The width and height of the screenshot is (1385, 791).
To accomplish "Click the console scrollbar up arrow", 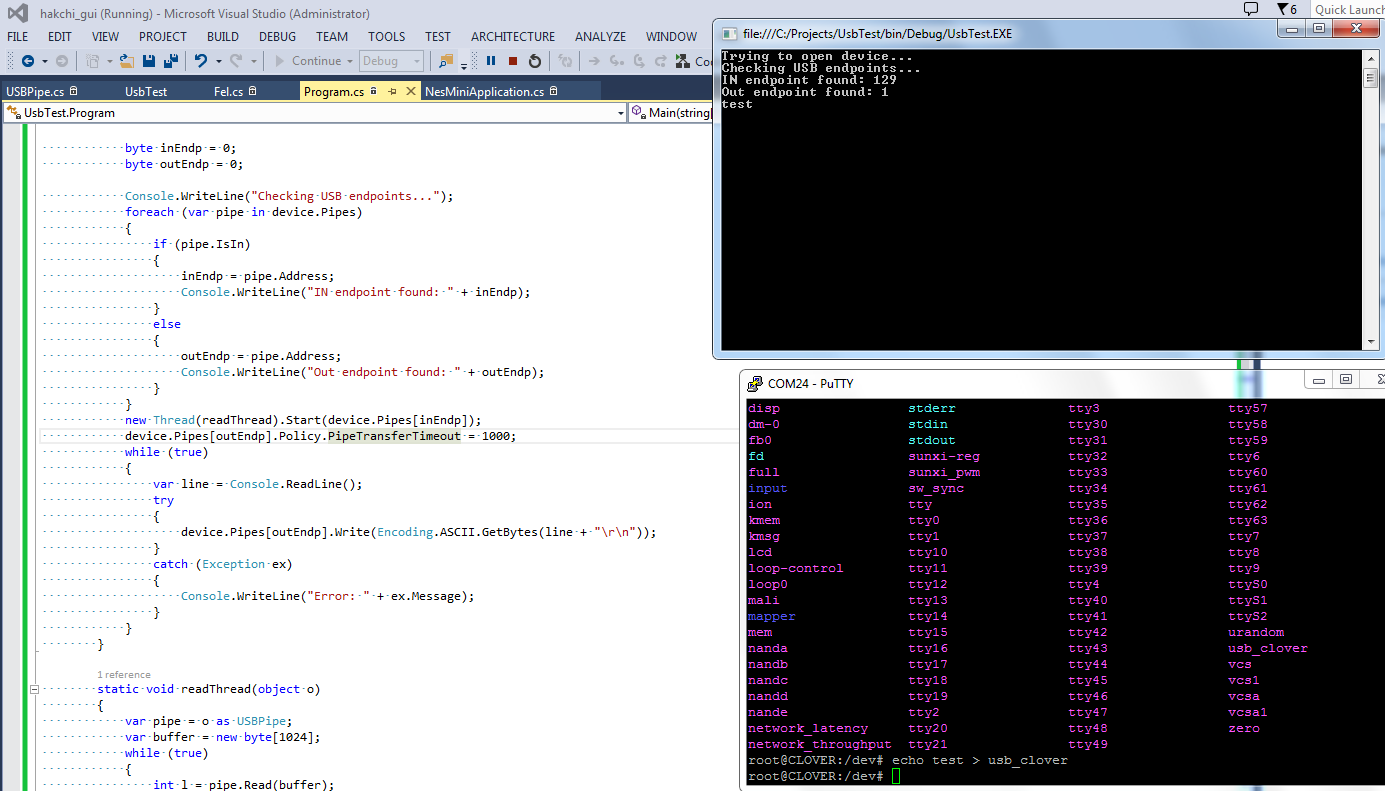I will tap(1370, 58).
